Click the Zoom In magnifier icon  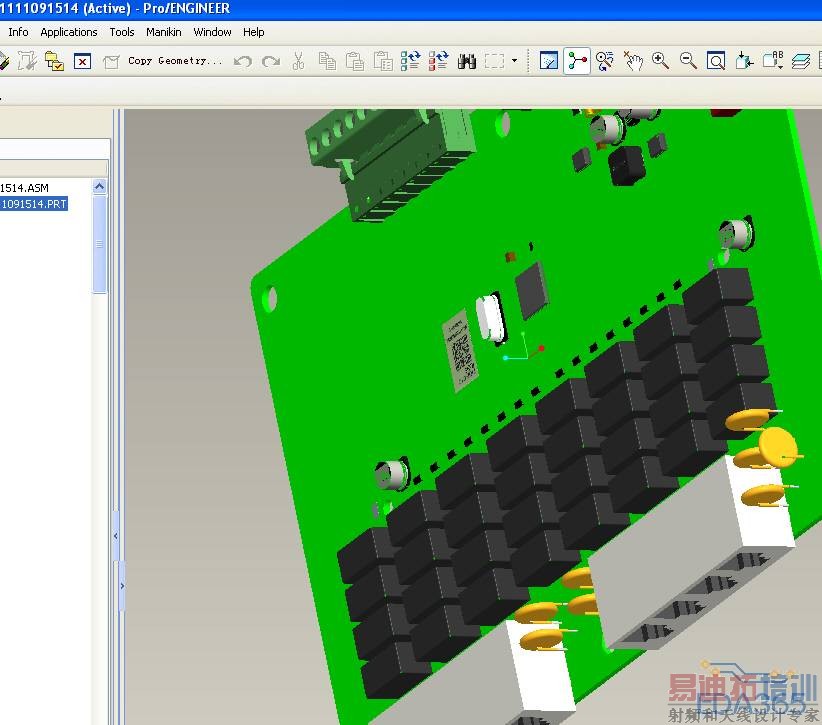point(661,61)
